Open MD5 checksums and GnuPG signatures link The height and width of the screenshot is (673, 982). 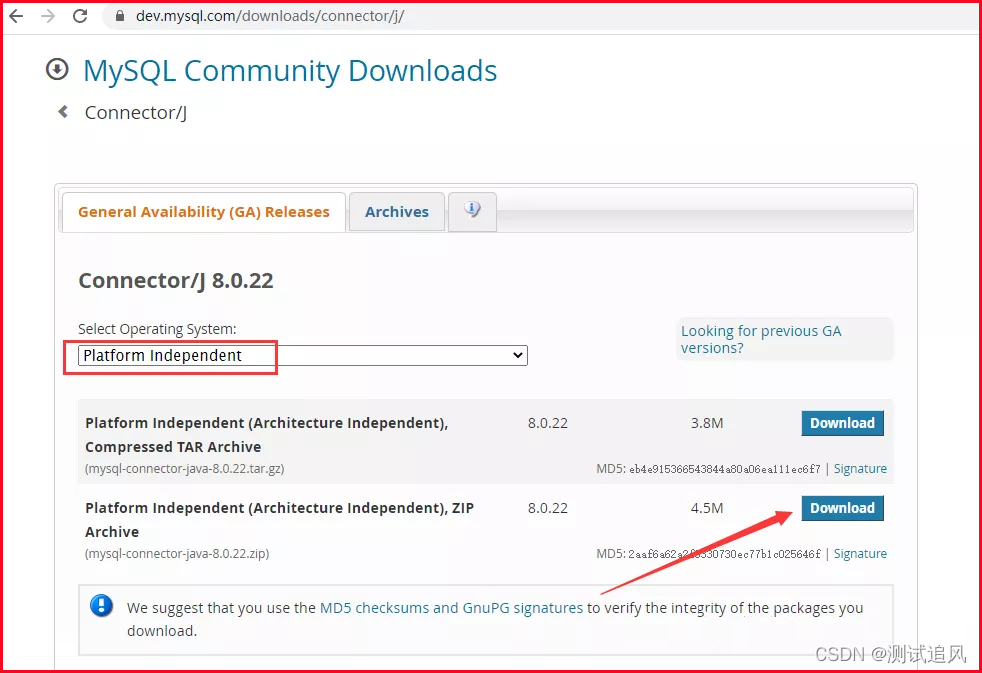(452, 608)
